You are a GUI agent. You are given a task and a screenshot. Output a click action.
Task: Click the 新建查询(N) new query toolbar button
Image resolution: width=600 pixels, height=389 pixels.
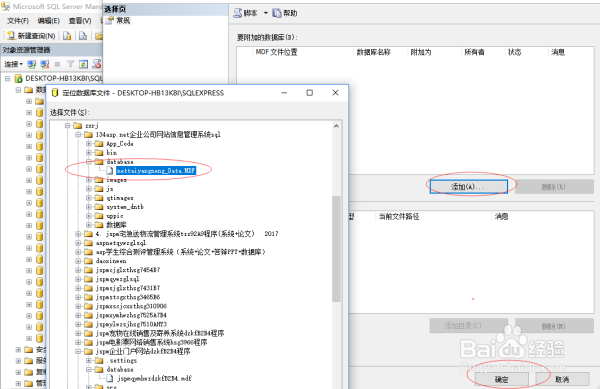tap(32, 36)
